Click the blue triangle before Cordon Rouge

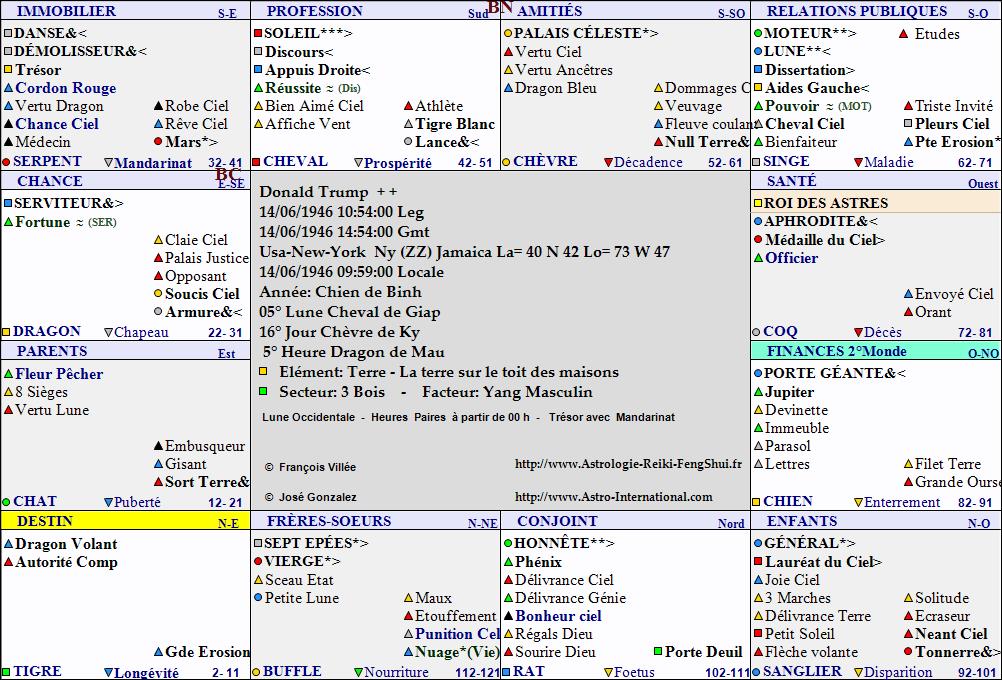click(x=8, y=88)
